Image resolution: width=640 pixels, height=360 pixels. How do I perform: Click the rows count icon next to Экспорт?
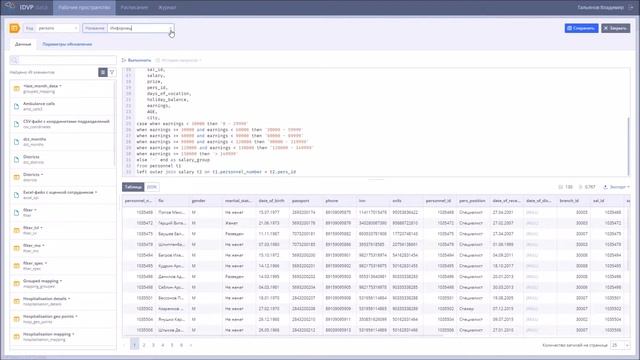click(x=581, y=187)
